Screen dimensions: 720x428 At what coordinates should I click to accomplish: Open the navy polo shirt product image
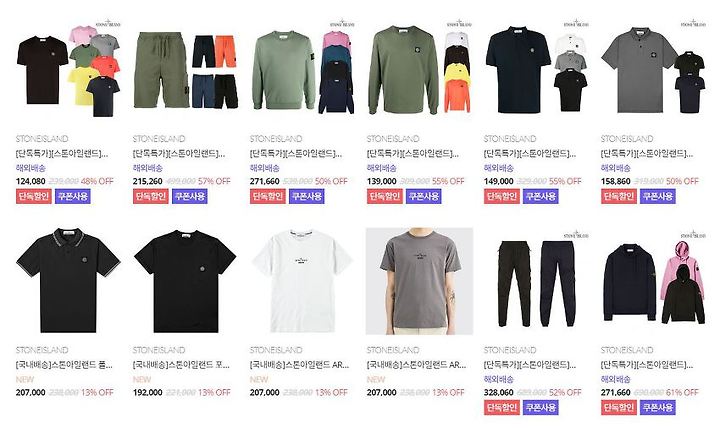(537, 69)
